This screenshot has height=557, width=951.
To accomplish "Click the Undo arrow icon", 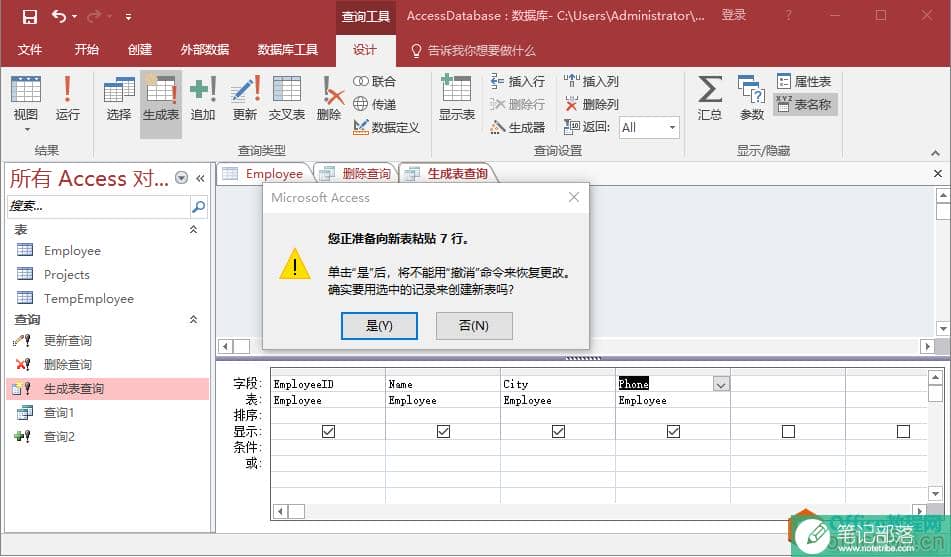I will [59, 16].
